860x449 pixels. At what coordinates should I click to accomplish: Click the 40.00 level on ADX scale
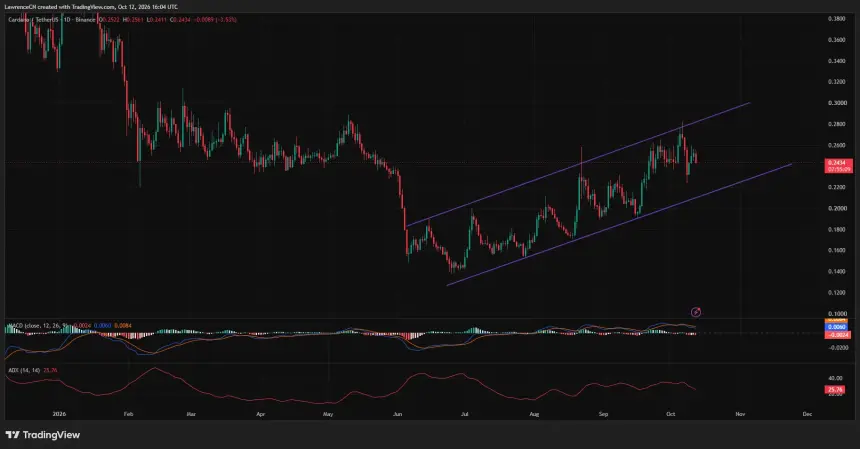(835, 378)
